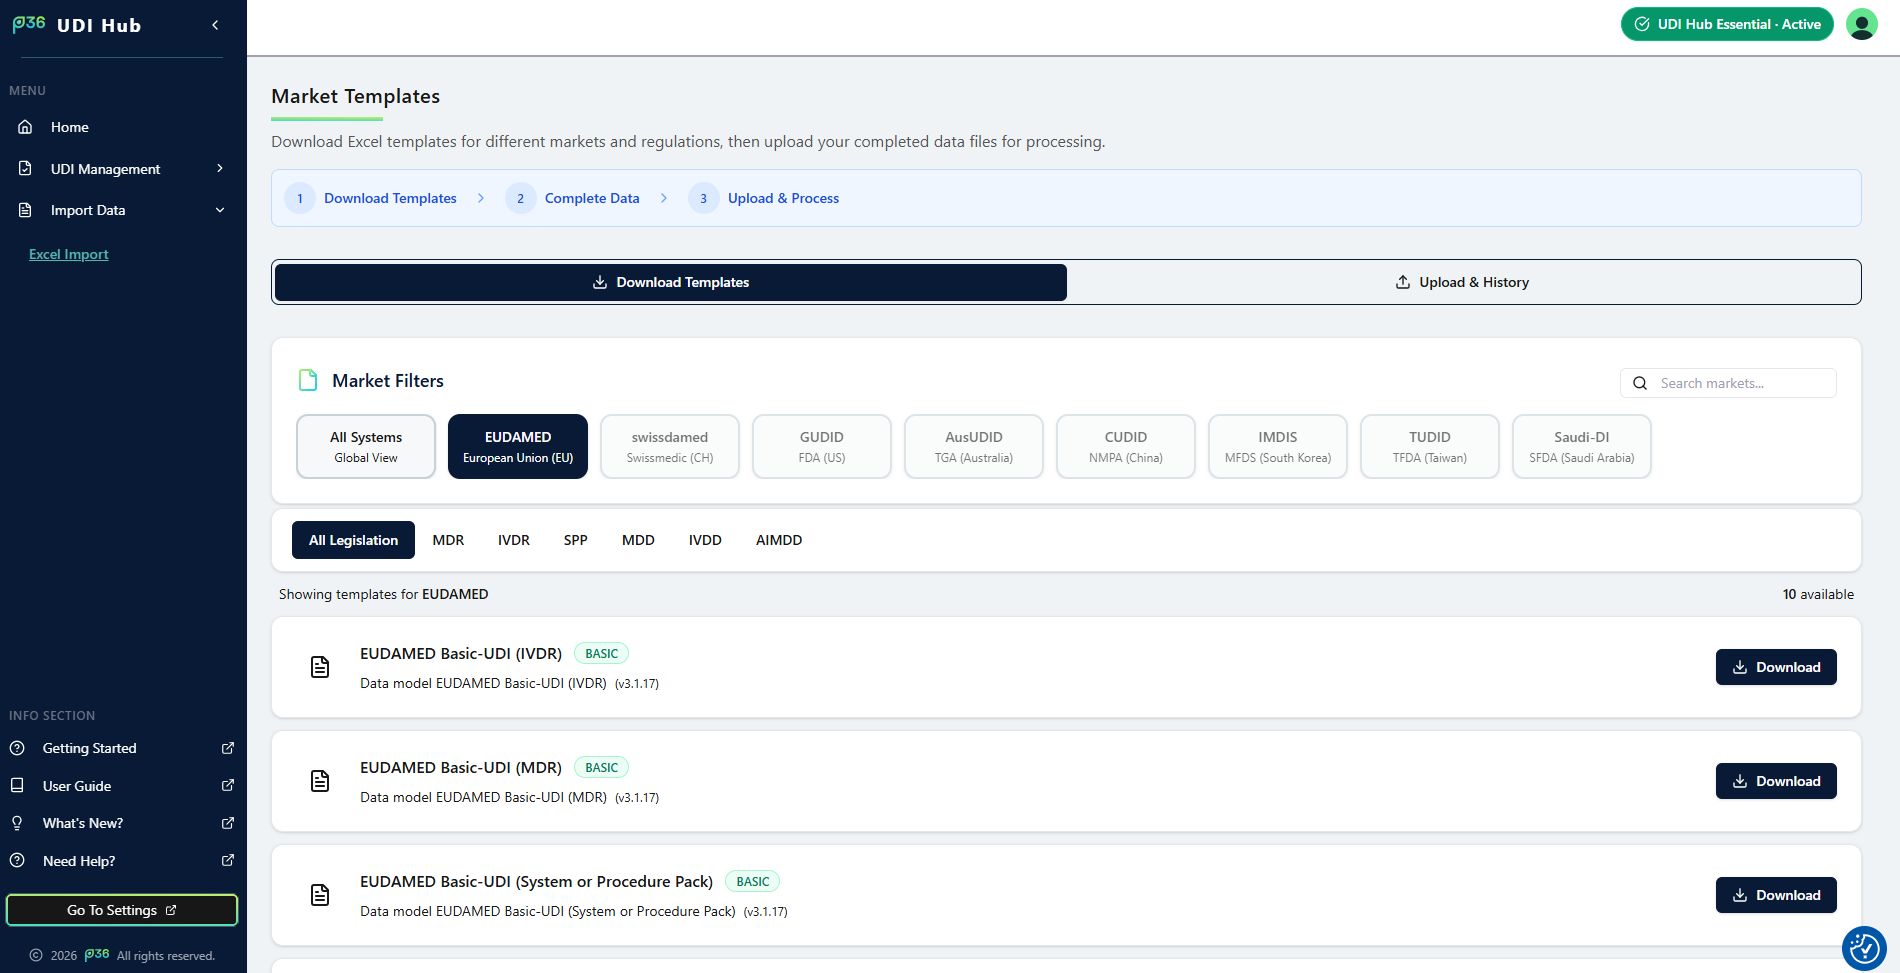Image resolution: width=1900 pixels, height=973 pixels.
Task: Switch to the Download Templates tab
Action: click(671, 282)
